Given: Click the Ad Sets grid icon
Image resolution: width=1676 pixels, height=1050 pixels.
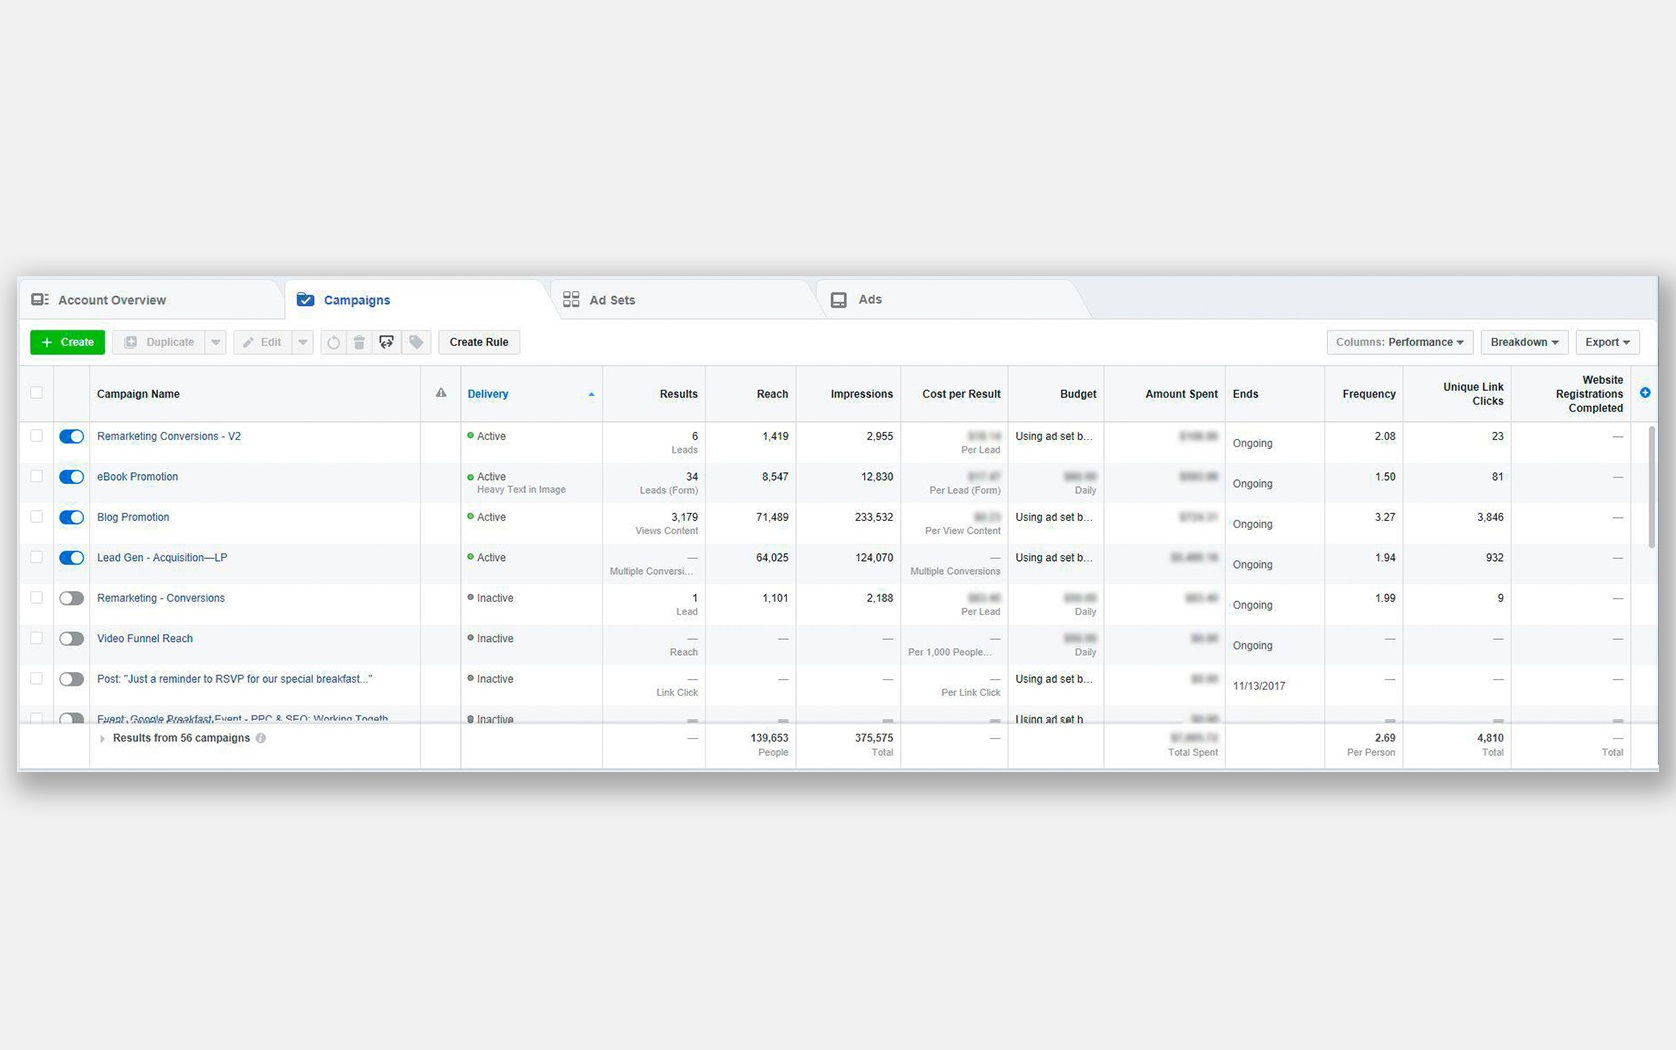Looking at the screenshot, I should [x=571, y=300].
